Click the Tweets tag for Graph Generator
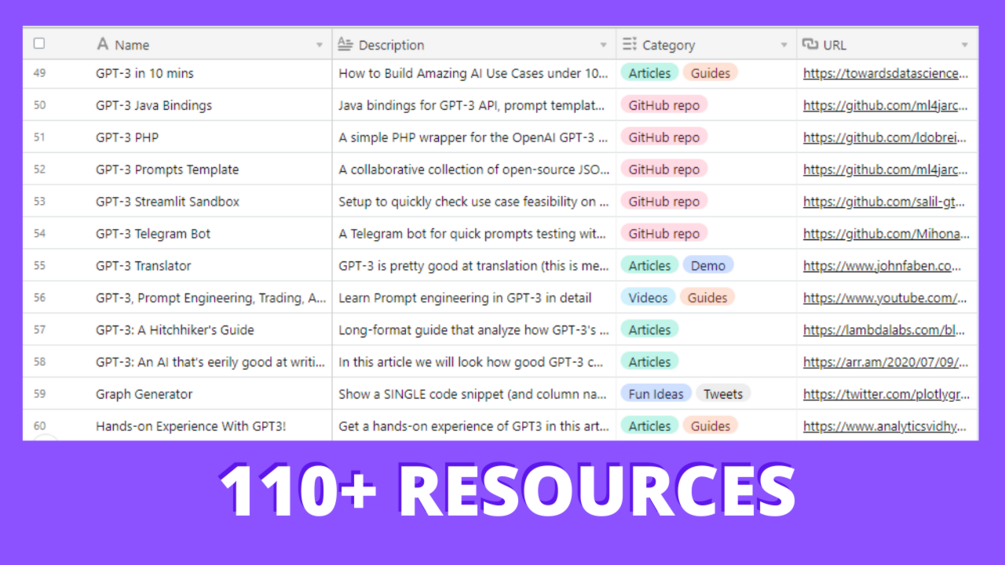 coord(723,393)
